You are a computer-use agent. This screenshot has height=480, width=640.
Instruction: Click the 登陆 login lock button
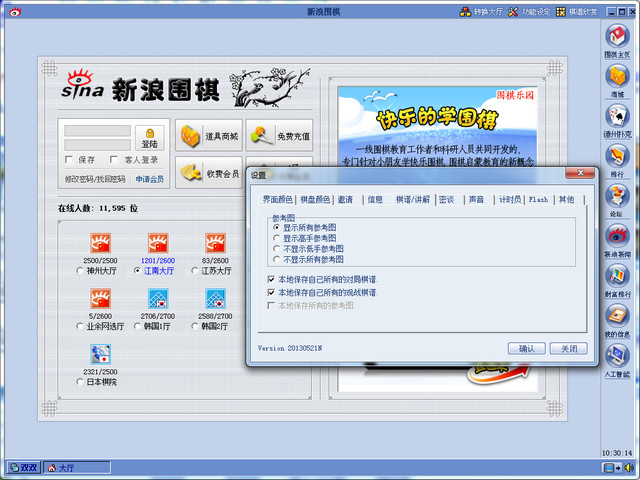[150, 138]
